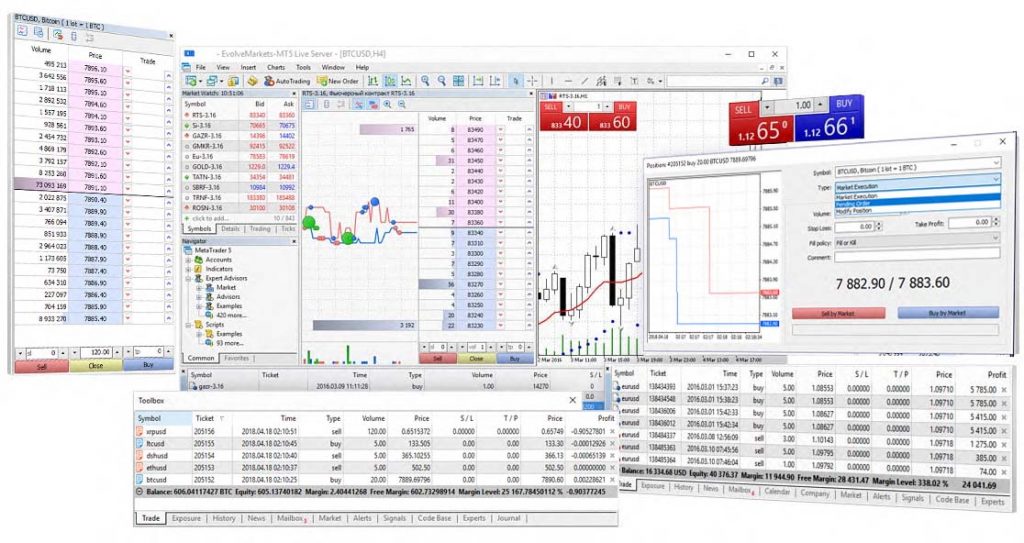Select the bar chart icon in toolbar

(x=373, y=81)
